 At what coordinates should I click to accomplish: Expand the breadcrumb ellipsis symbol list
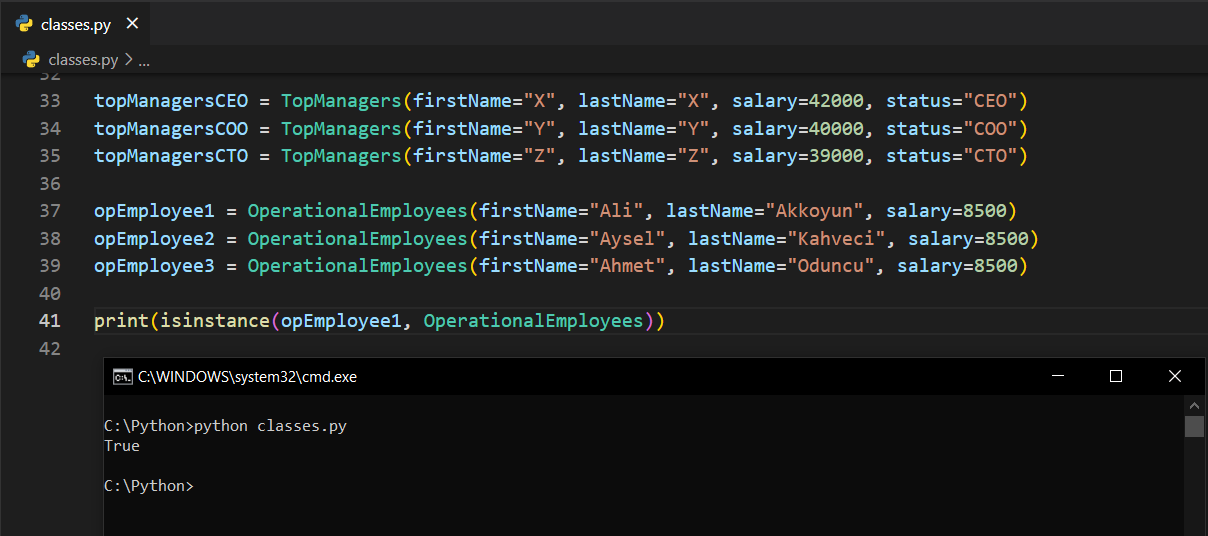coord(144,61)
